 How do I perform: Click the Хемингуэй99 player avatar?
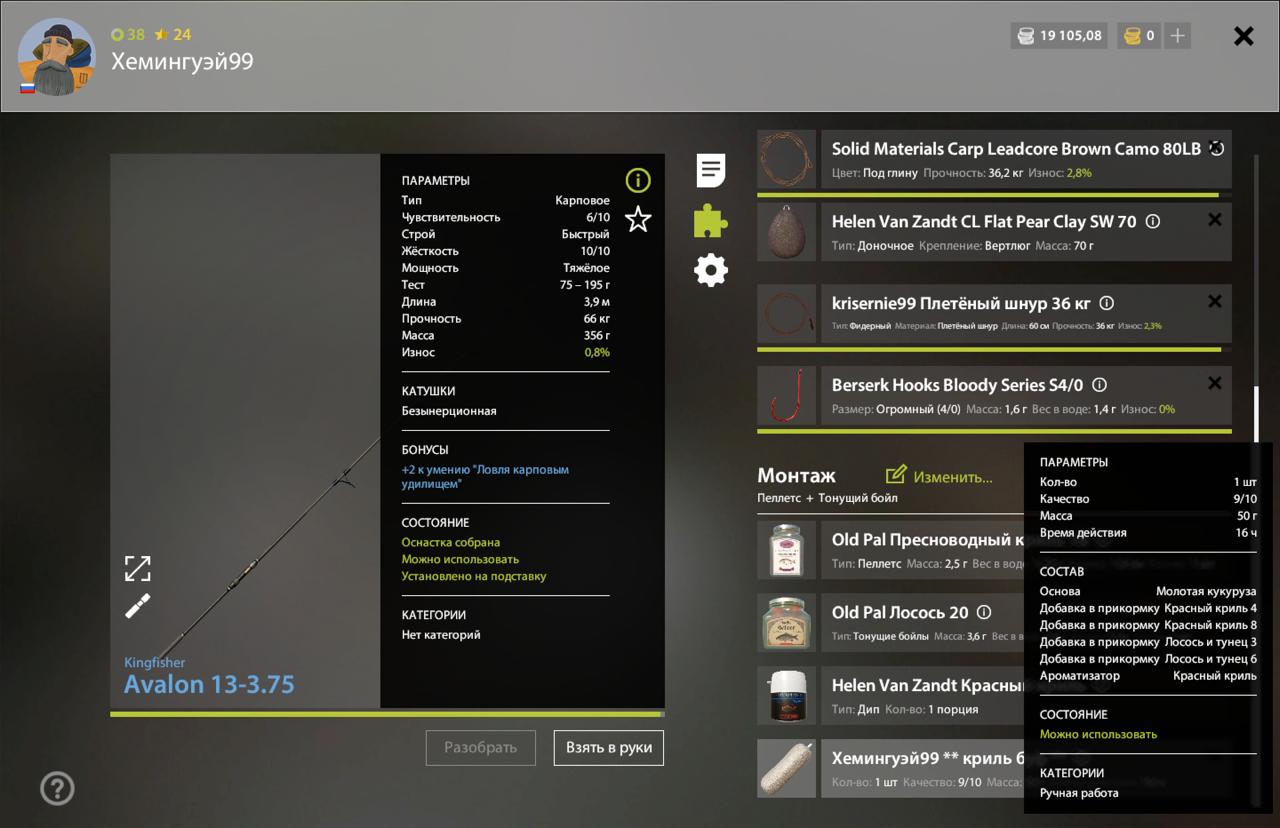(56, 56)
